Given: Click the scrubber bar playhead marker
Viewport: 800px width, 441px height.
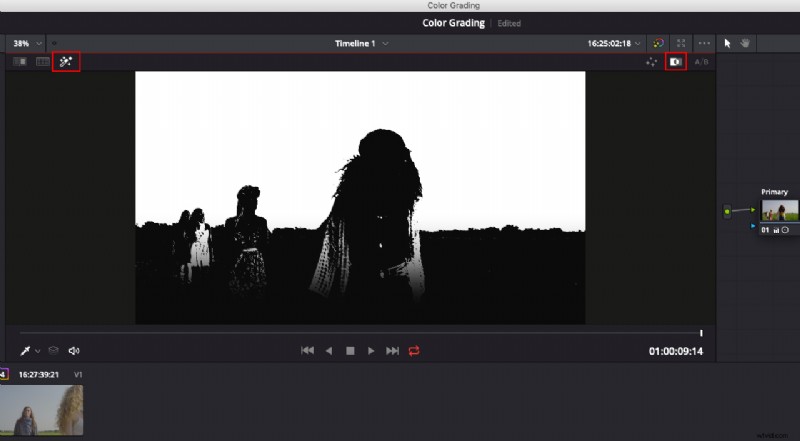Looking at the screenshot, I should (701, 333).
